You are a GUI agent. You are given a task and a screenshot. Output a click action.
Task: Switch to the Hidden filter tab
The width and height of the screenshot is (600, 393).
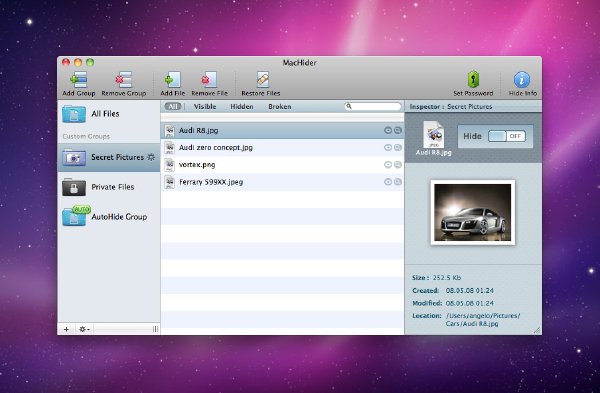(242, 107)
